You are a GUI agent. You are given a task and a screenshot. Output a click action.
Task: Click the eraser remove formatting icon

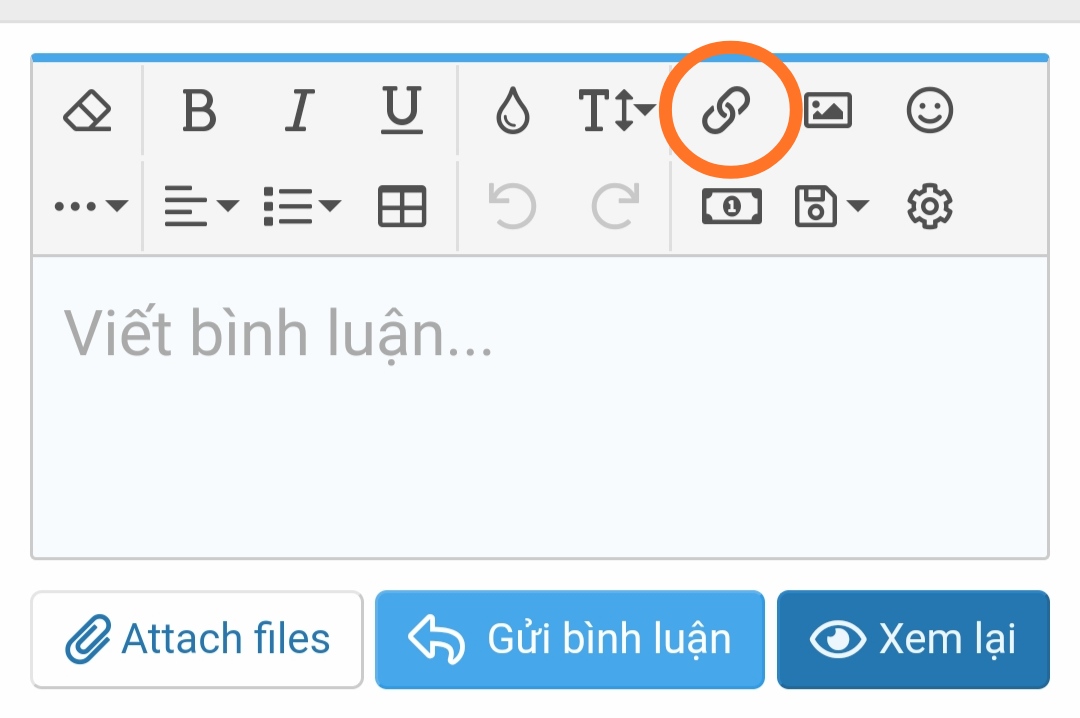87,110
